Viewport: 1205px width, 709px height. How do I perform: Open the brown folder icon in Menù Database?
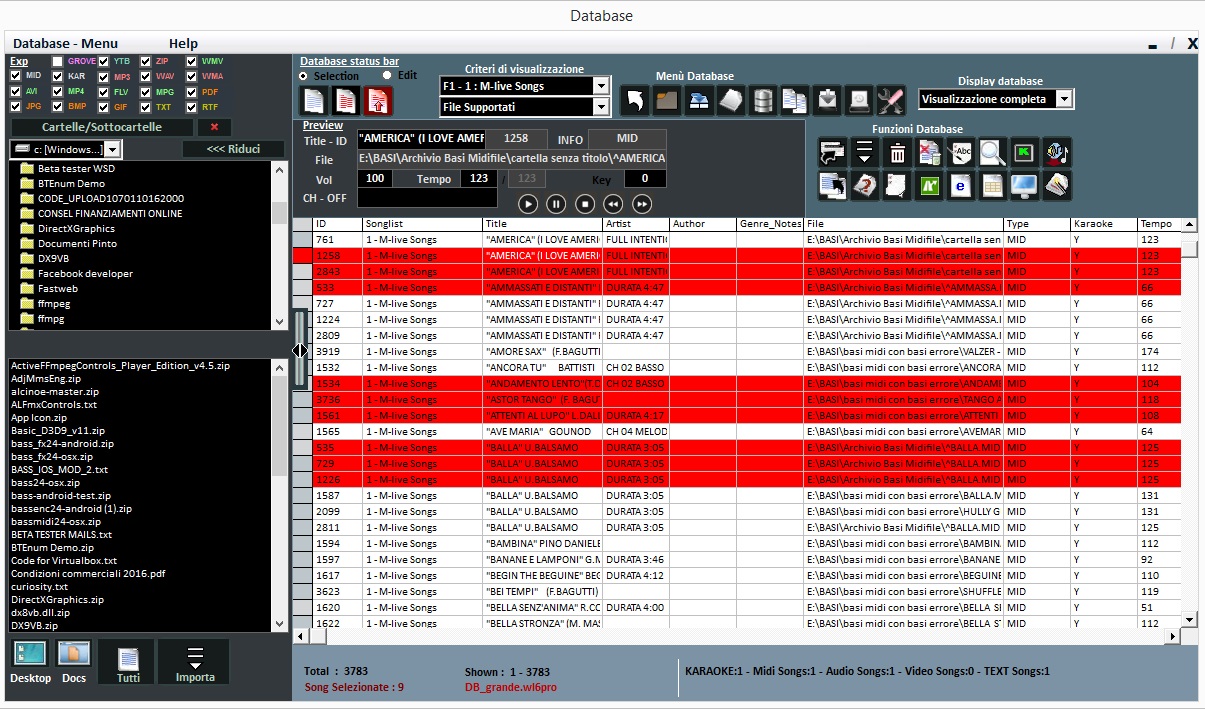point(667,100)
